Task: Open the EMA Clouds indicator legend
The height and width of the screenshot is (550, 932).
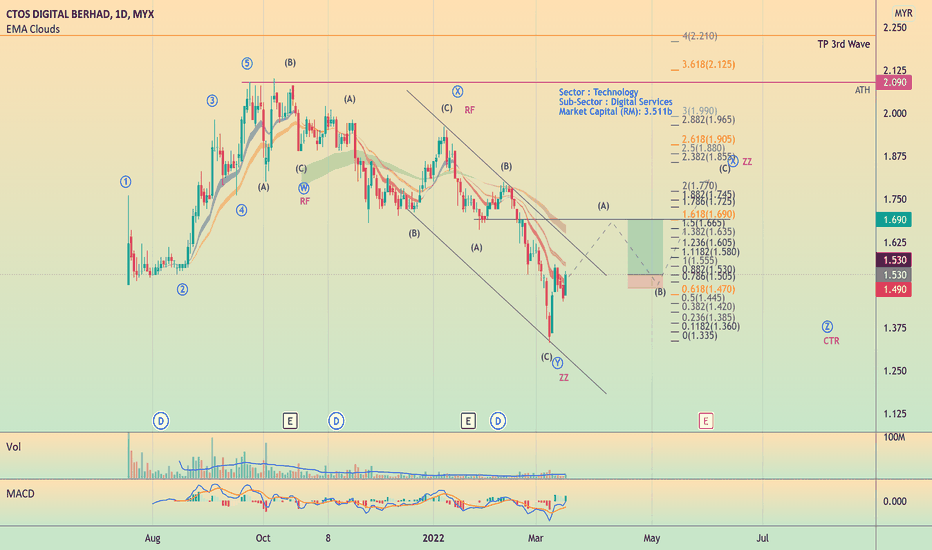Action: tap(33, 29)
